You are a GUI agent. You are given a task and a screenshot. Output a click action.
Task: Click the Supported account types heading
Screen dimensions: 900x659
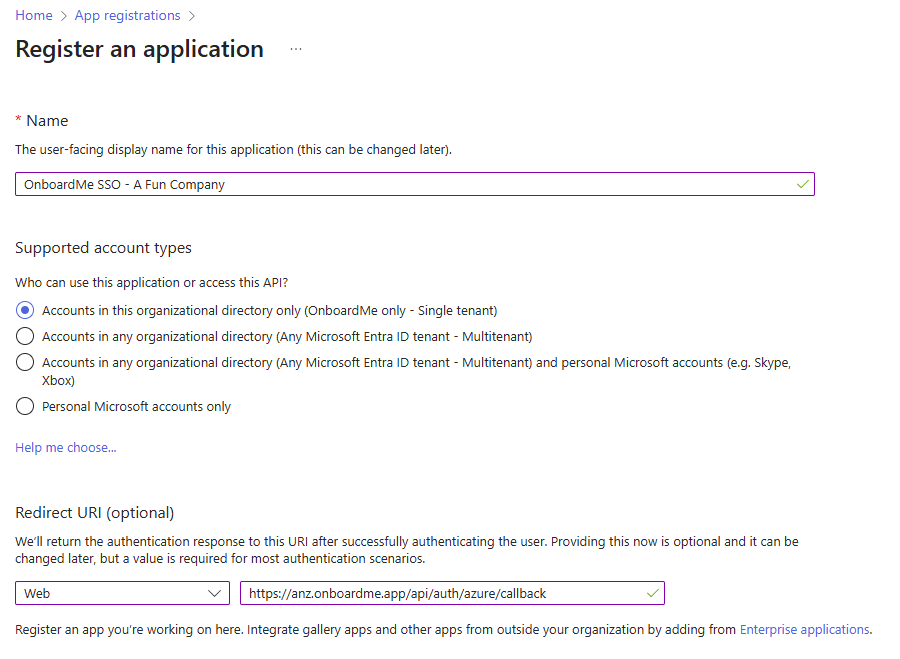point(103,247)
